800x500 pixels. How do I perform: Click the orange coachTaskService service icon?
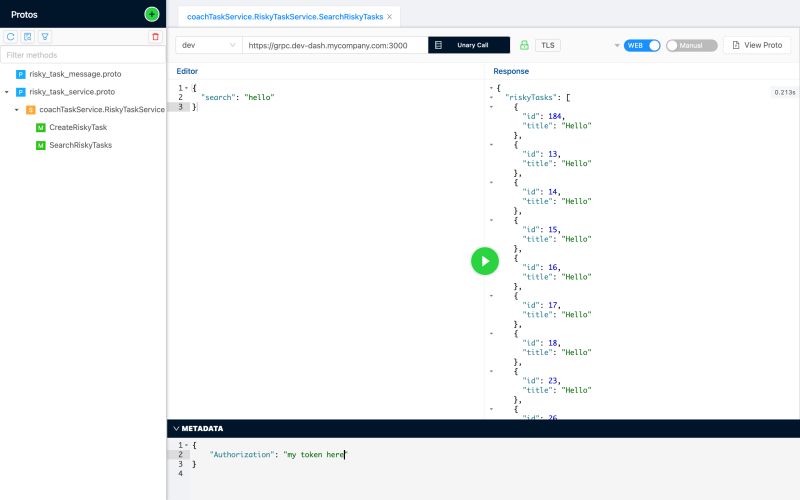(x=31, y=110)
